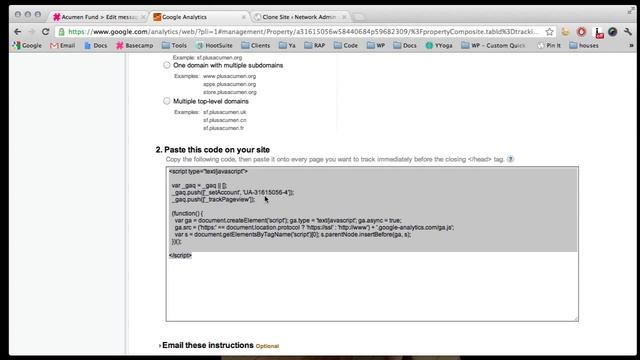
Task: Click the browser forward arrow
Action: [x=31, y=31]
